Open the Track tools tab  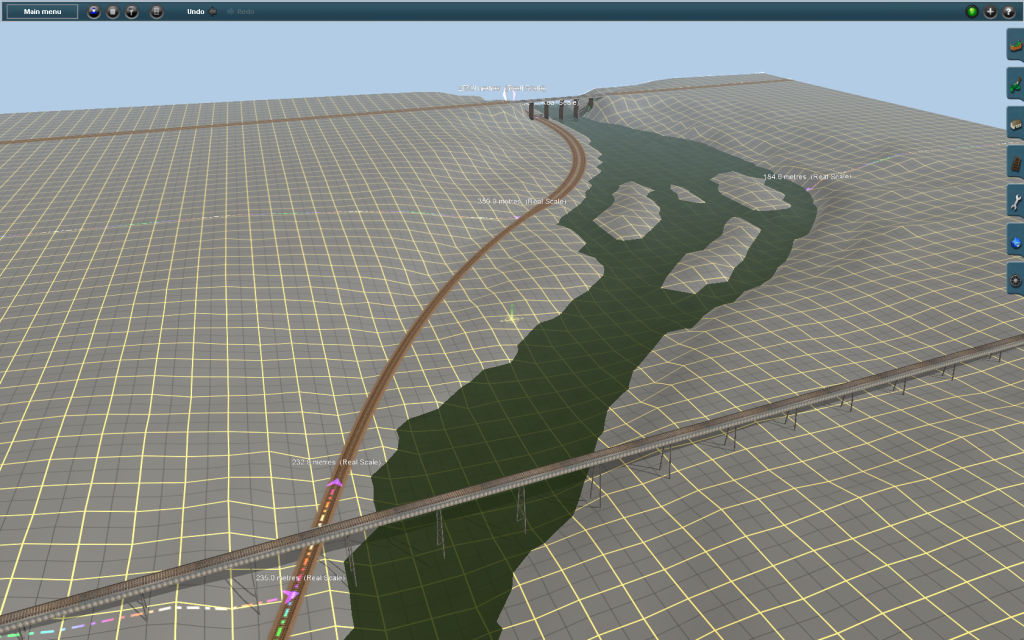[x=1016, y=163]
